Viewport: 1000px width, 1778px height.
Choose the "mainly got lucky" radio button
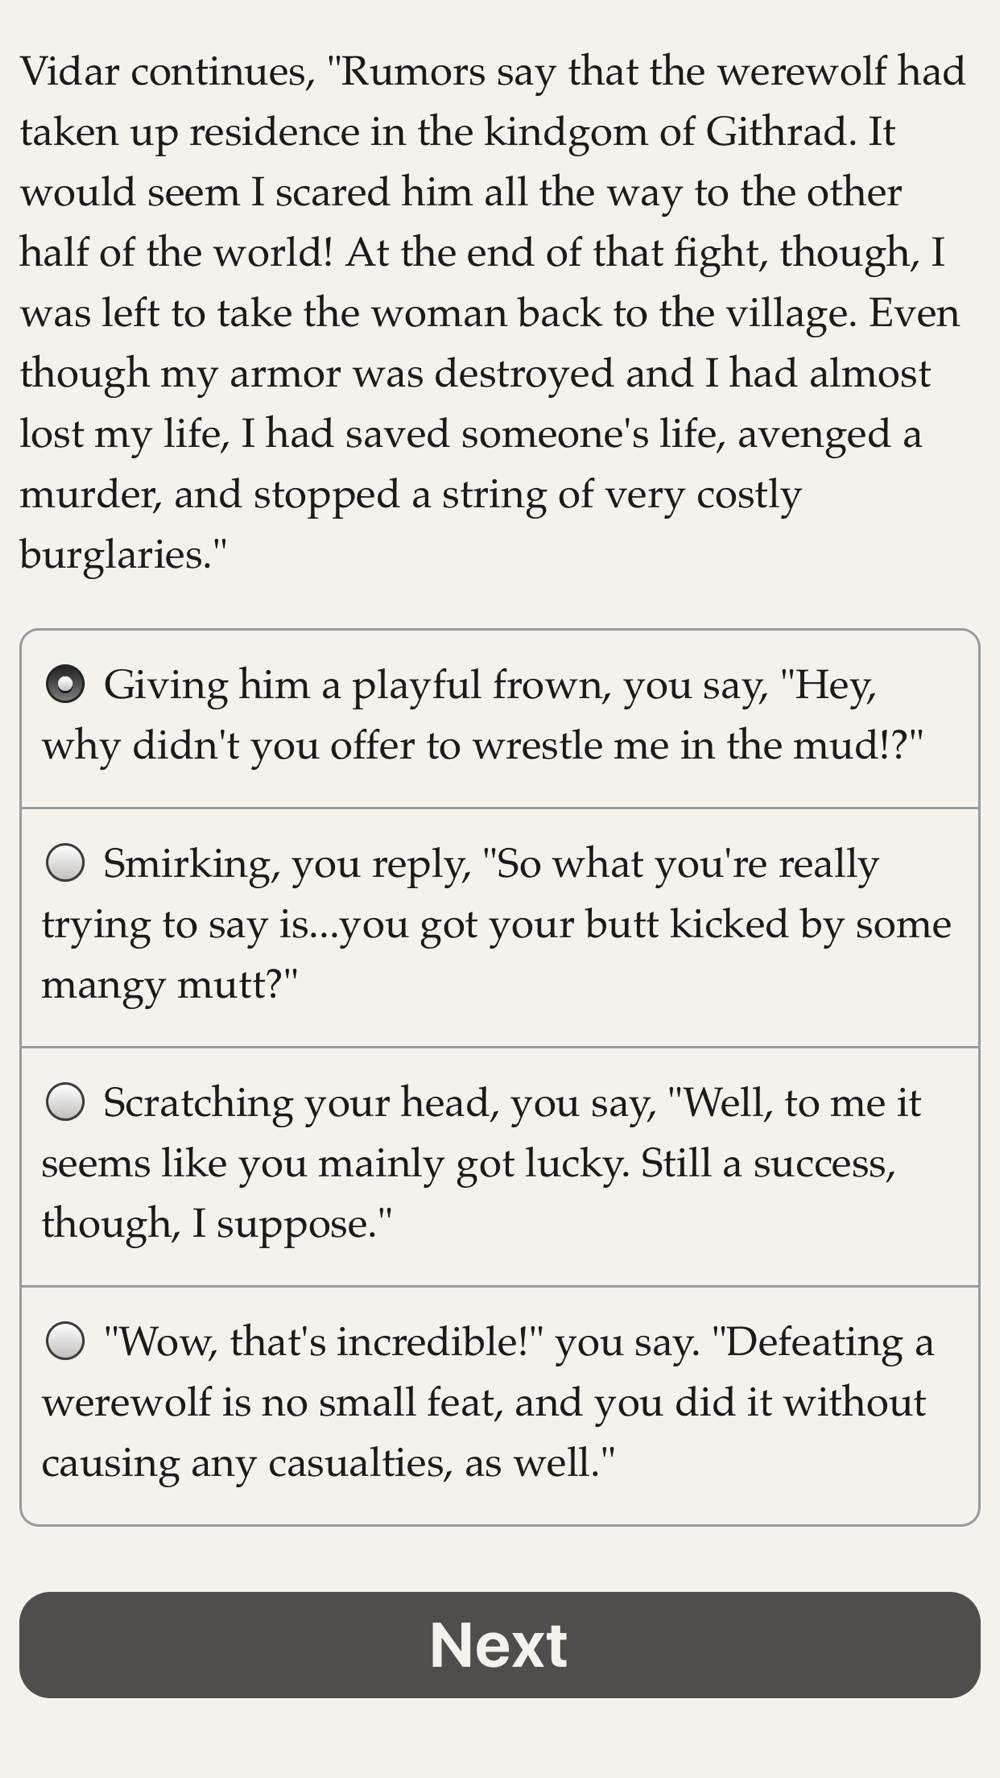click(65, 1102)
